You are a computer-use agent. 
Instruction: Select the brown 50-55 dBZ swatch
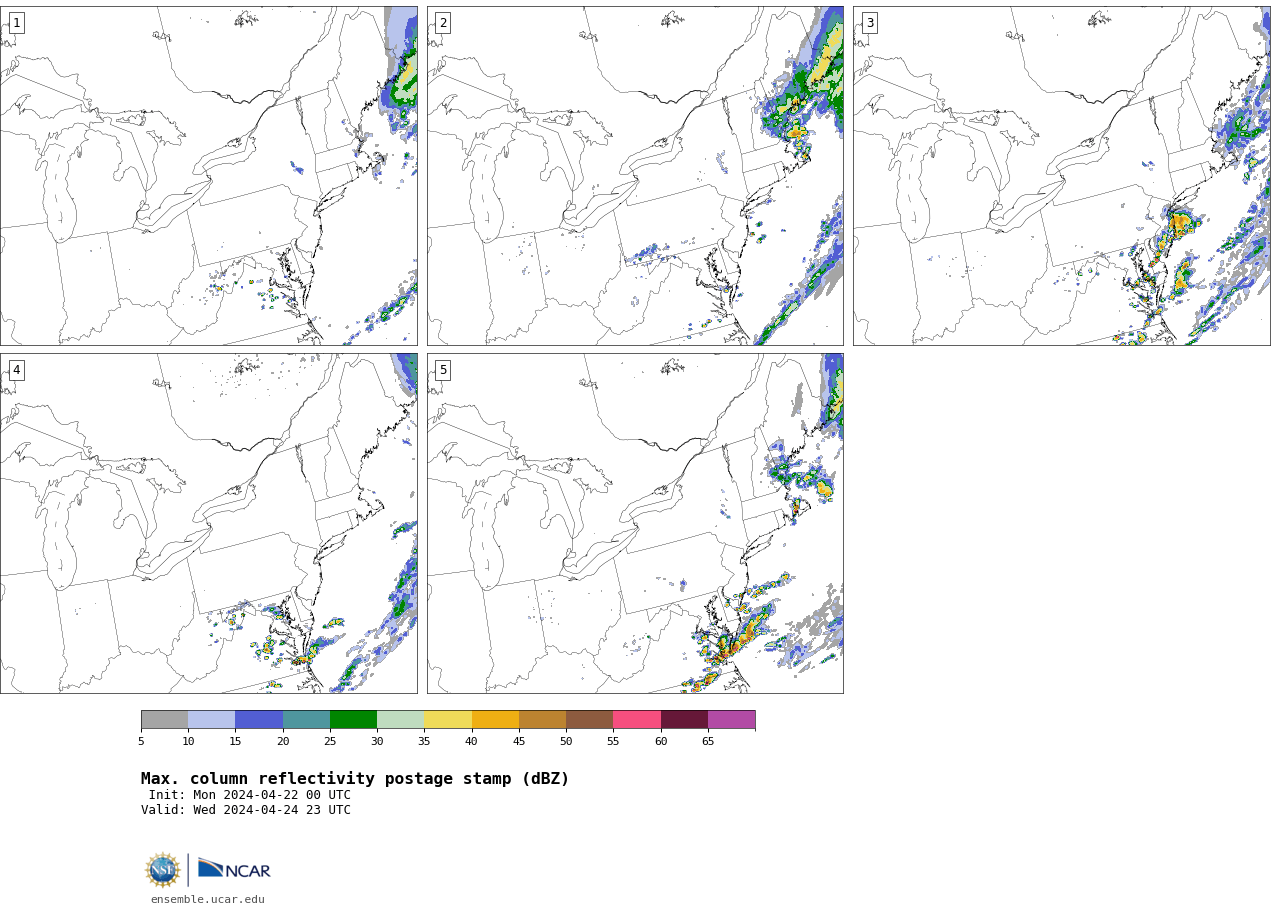tap(589, 720)
